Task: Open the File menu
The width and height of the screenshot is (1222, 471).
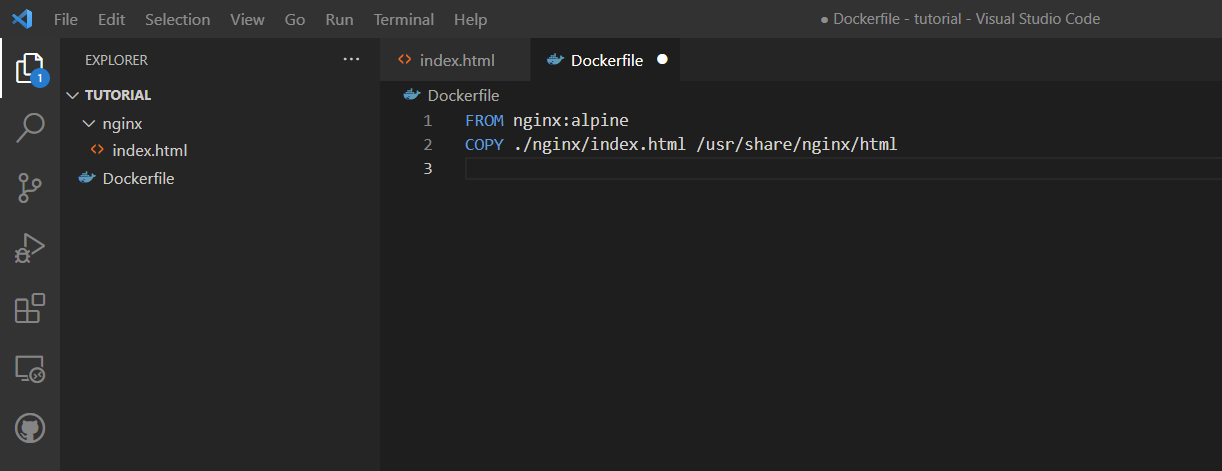Action: tap(66, 19)
